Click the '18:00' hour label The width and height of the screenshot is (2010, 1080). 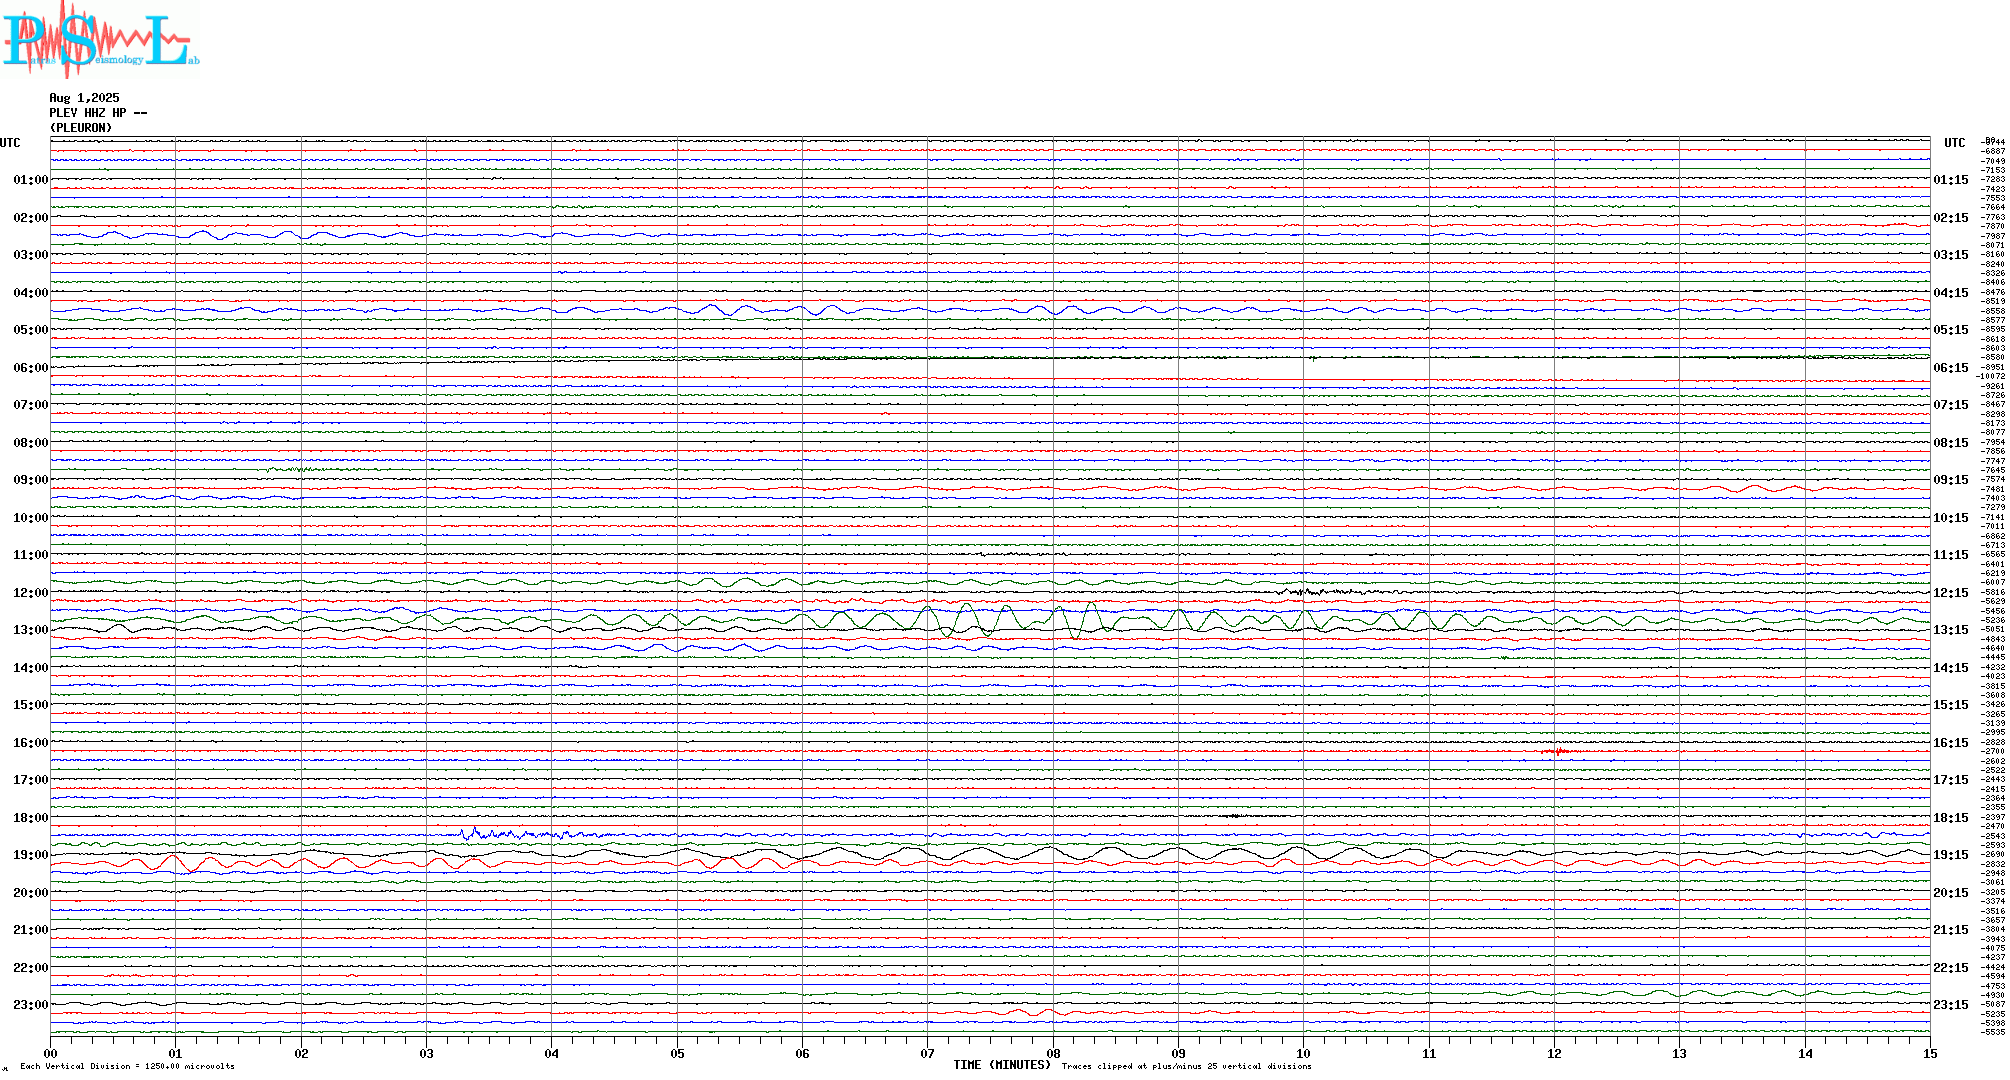point(30,818)
